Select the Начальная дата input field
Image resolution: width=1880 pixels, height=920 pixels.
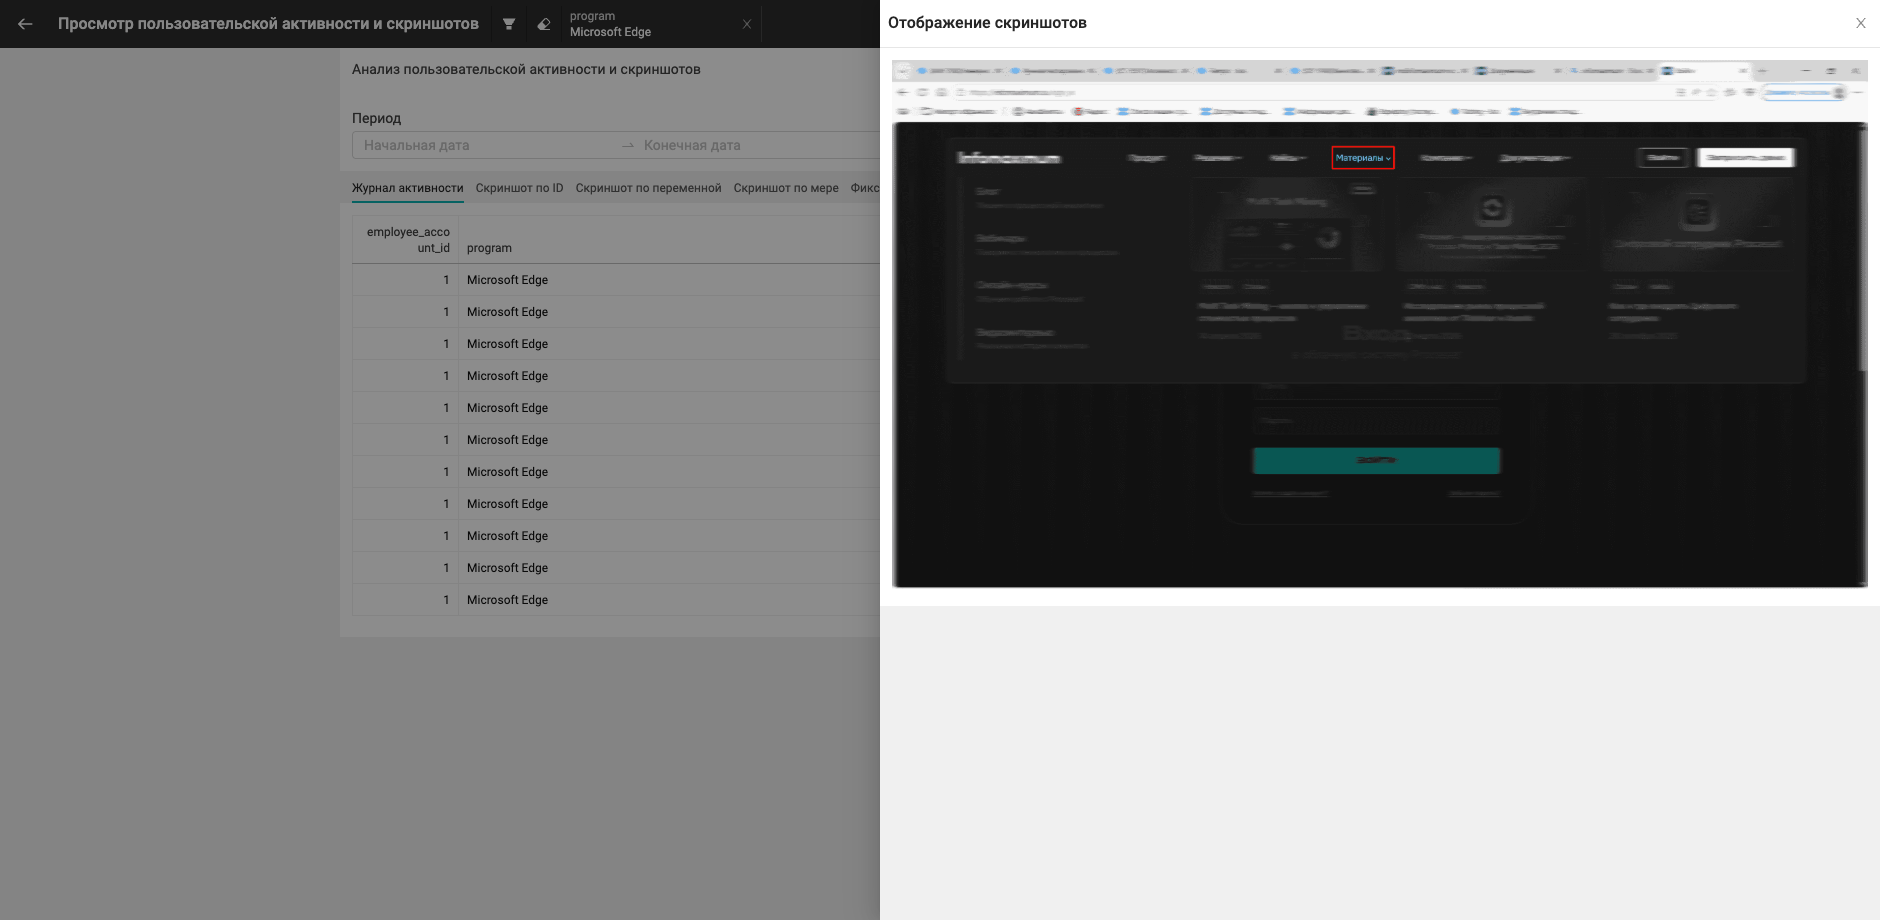[485, 145]
